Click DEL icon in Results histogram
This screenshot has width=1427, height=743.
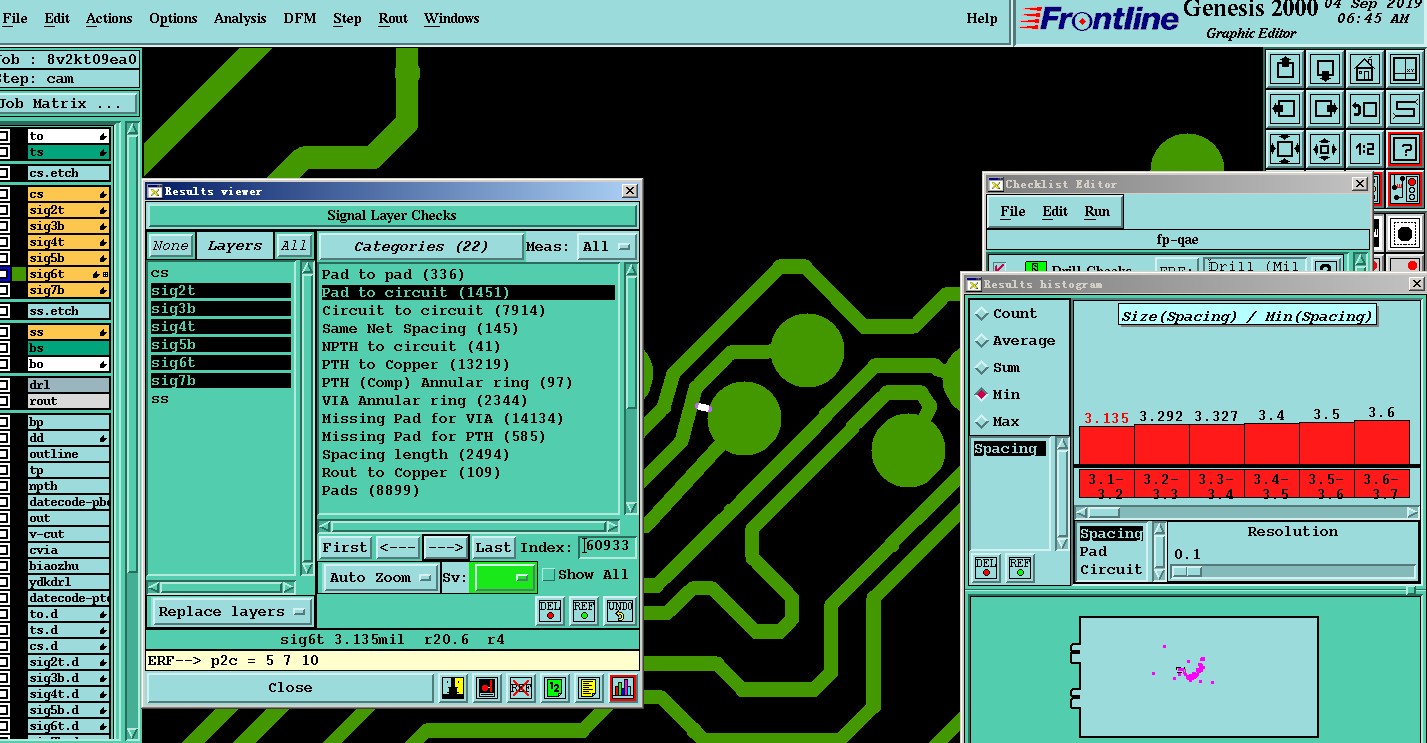pyautogui.click(x=986, y=568)
